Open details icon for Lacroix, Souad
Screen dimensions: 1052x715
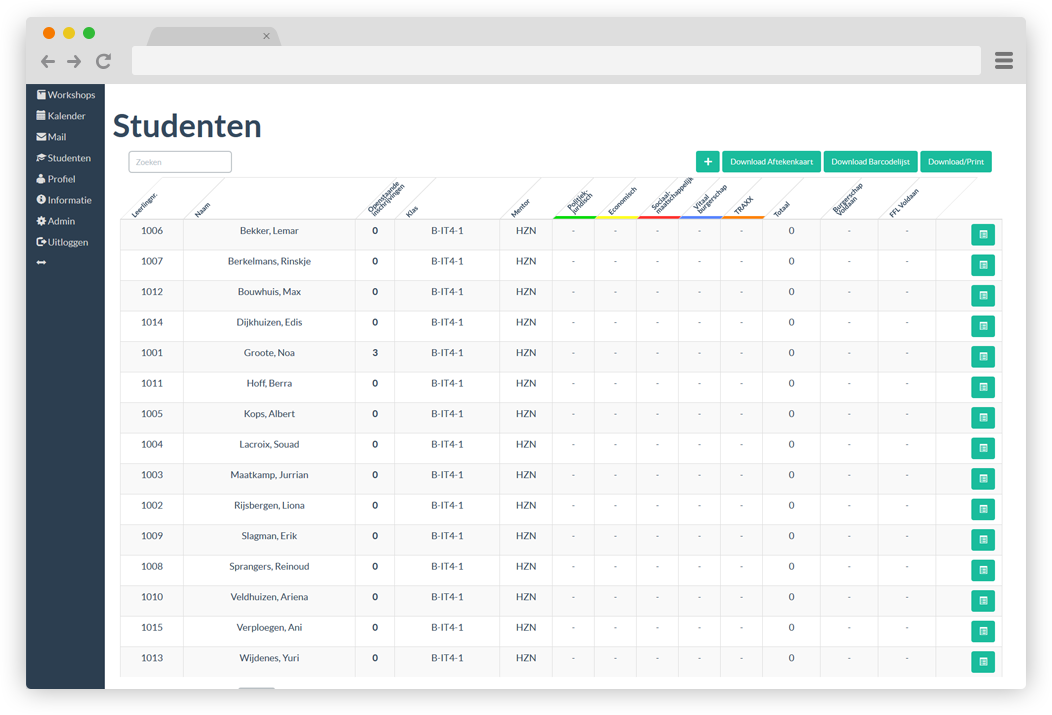(x=983, y=448)
